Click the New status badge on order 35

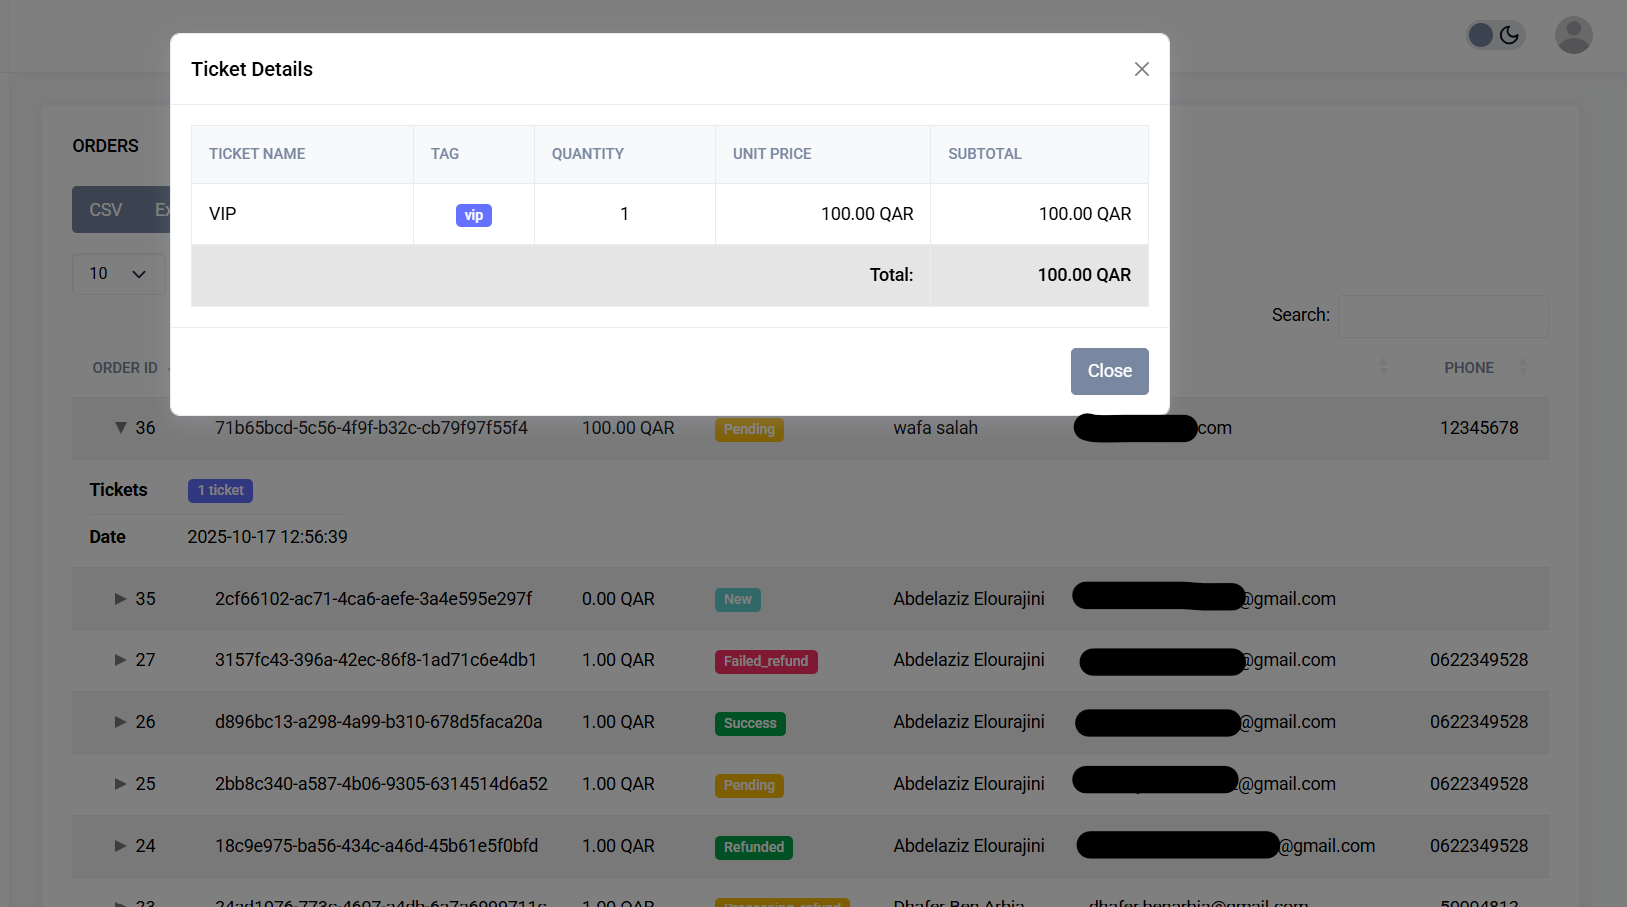pos(737,599)
